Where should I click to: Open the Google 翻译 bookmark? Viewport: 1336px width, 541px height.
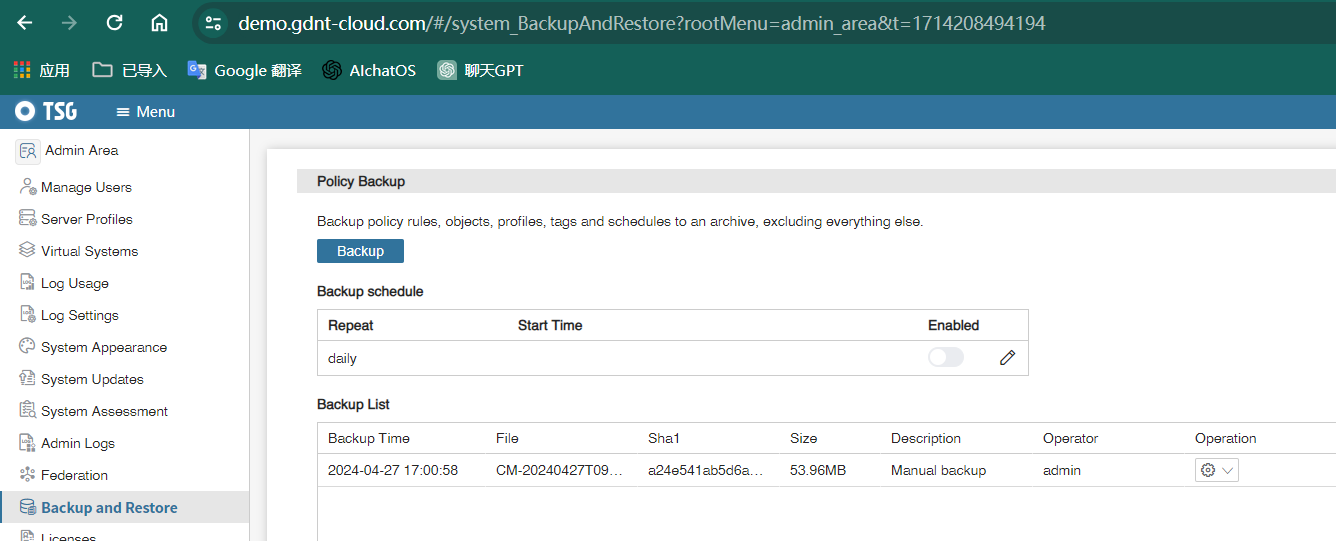coord(244,70)
